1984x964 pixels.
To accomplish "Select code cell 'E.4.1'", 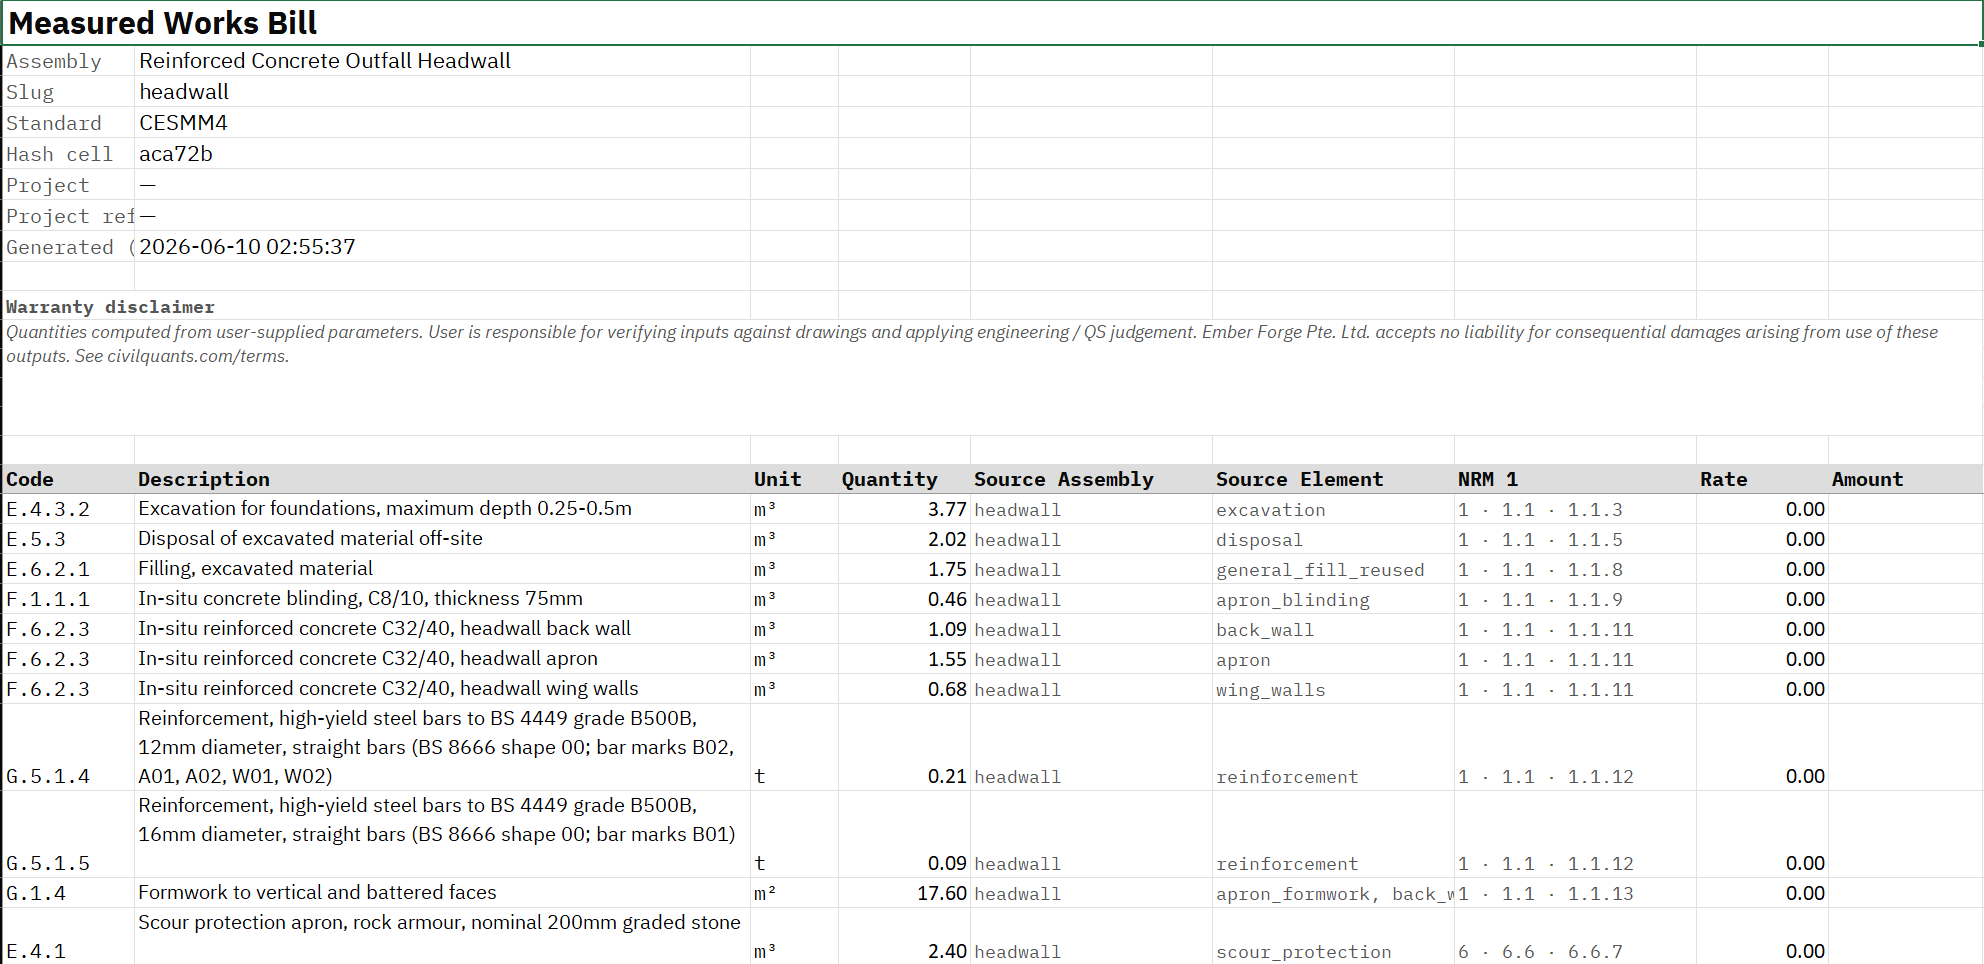I will click(69, 936).
